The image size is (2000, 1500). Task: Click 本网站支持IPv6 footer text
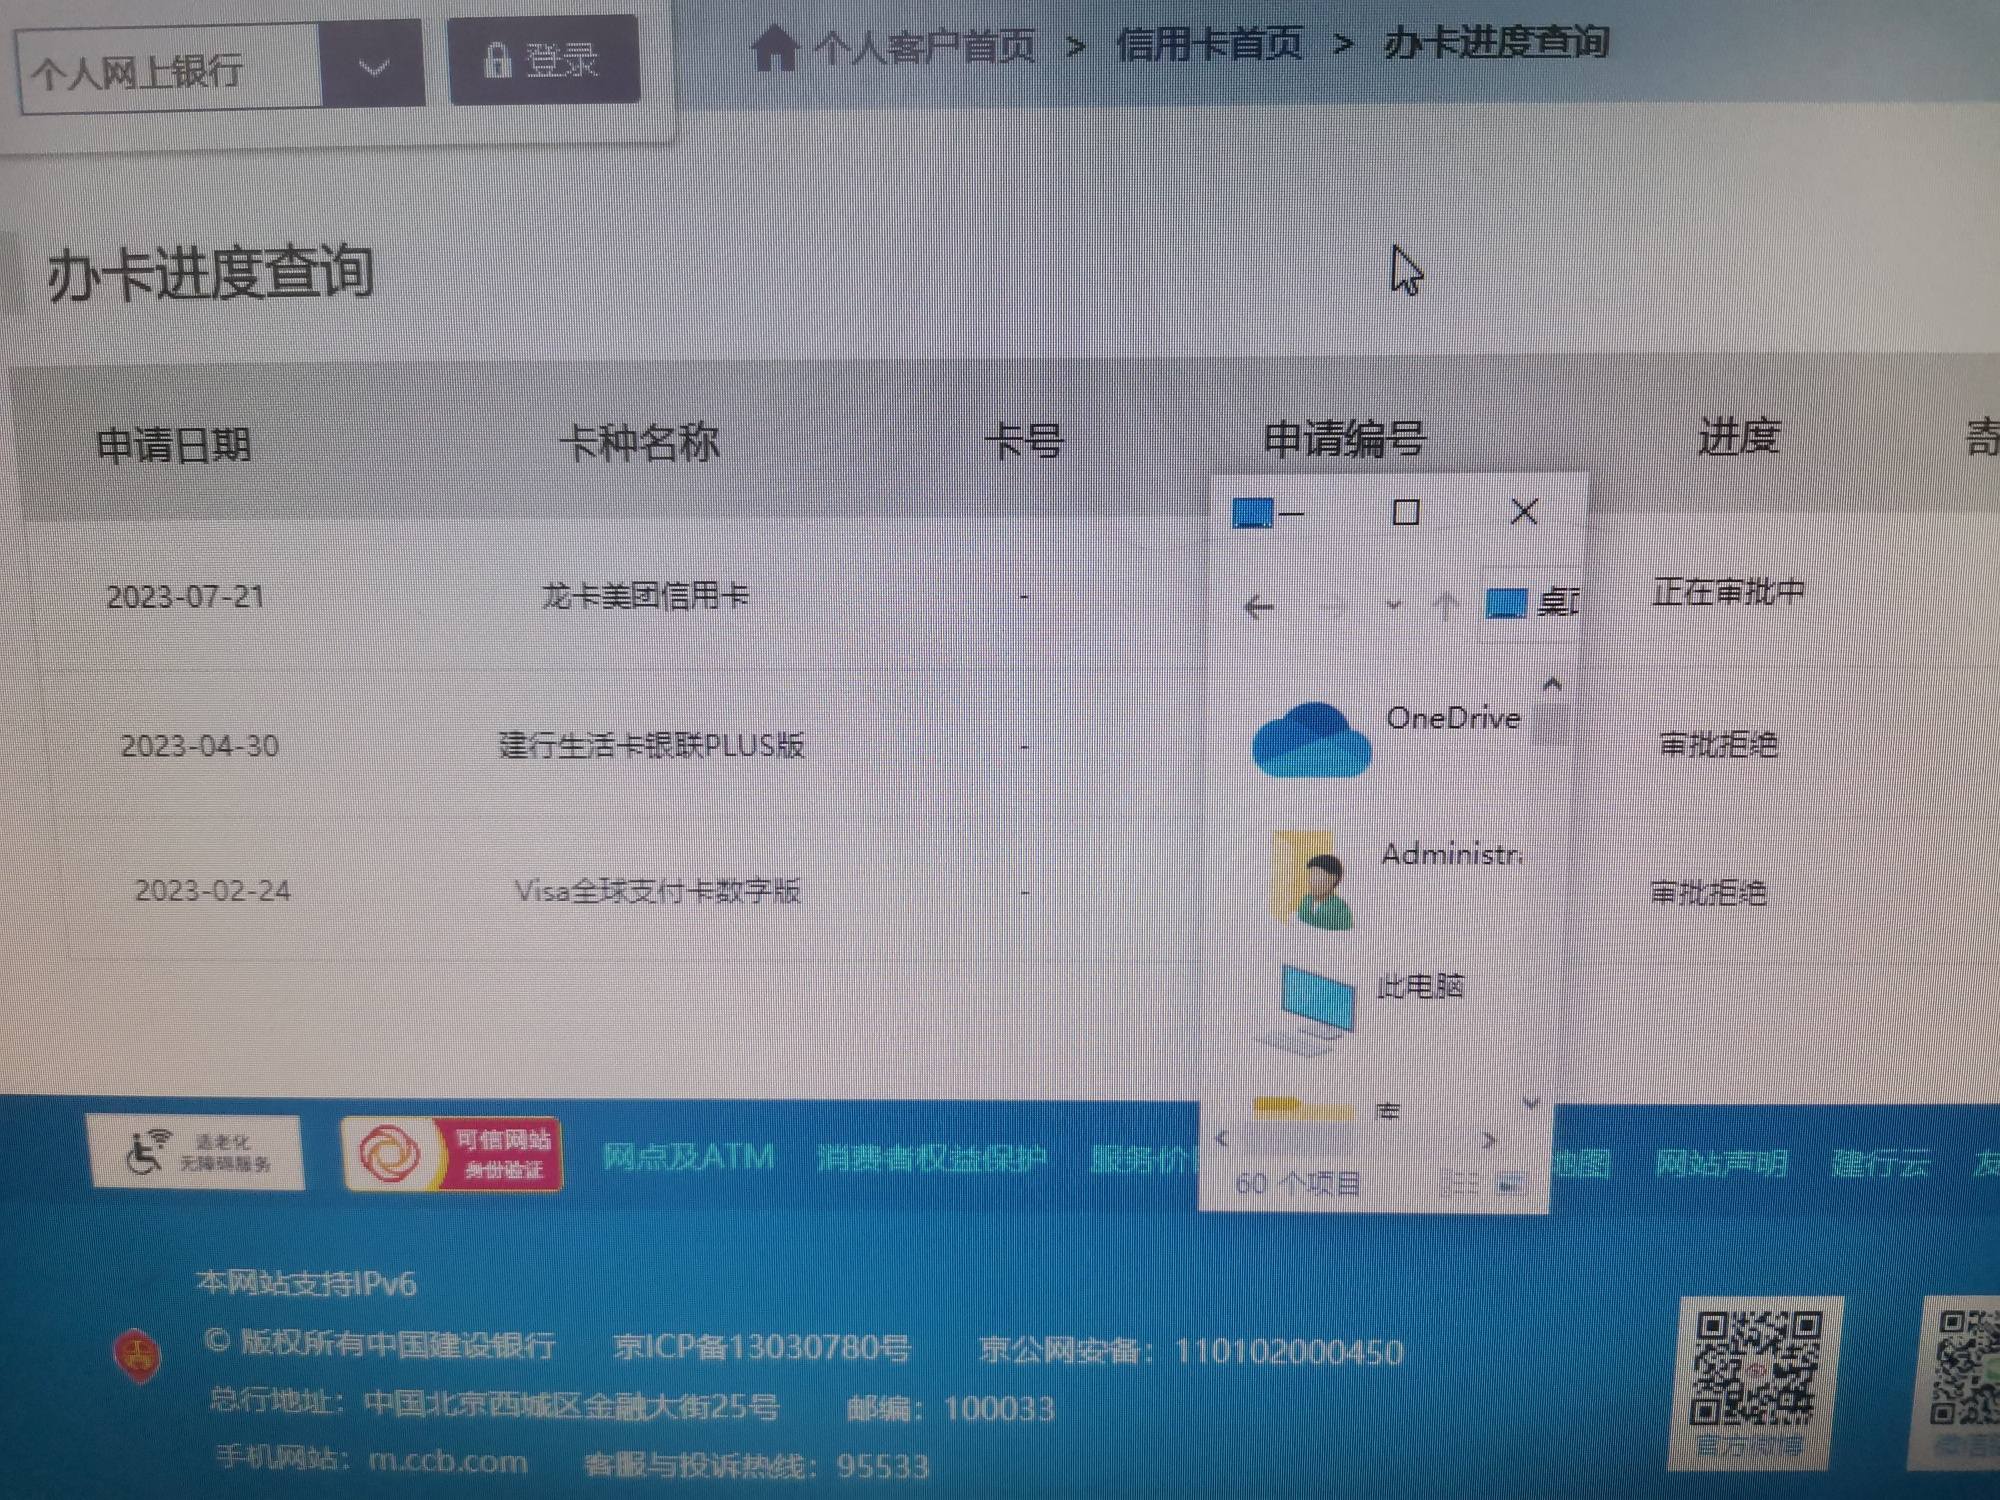[x=306, y=1283]
